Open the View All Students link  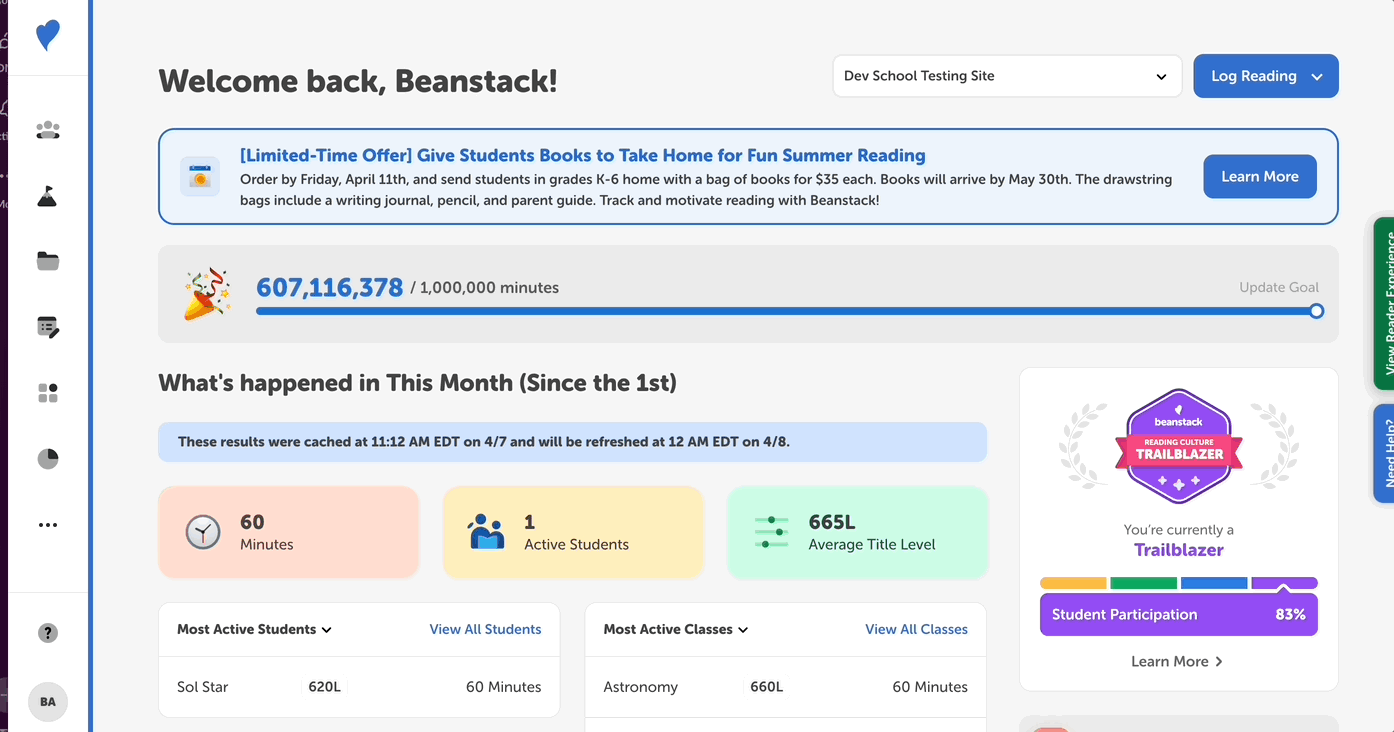485,629
